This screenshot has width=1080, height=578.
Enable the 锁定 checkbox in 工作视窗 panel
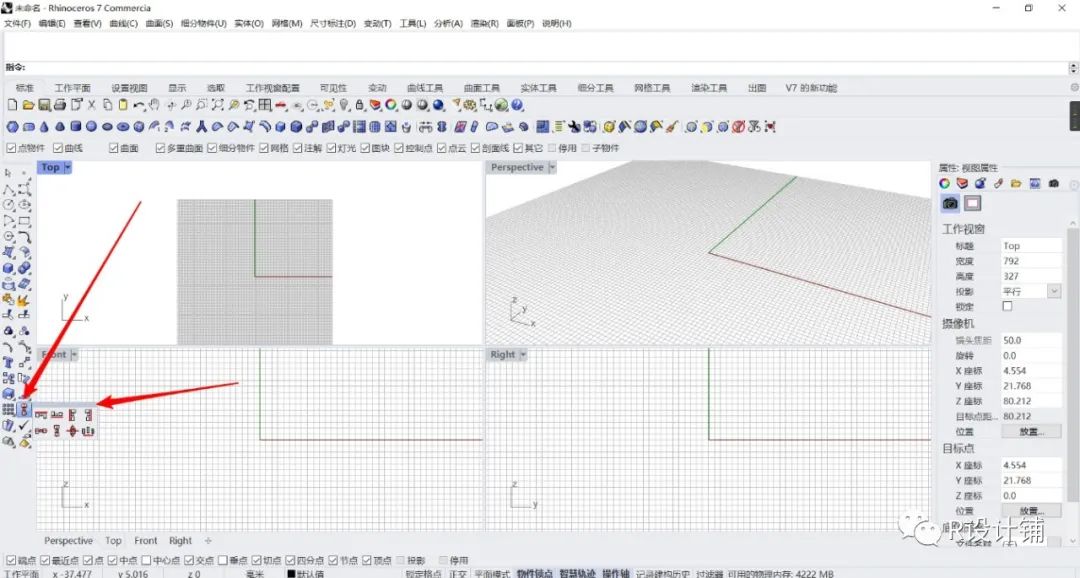pos(1008,305)
